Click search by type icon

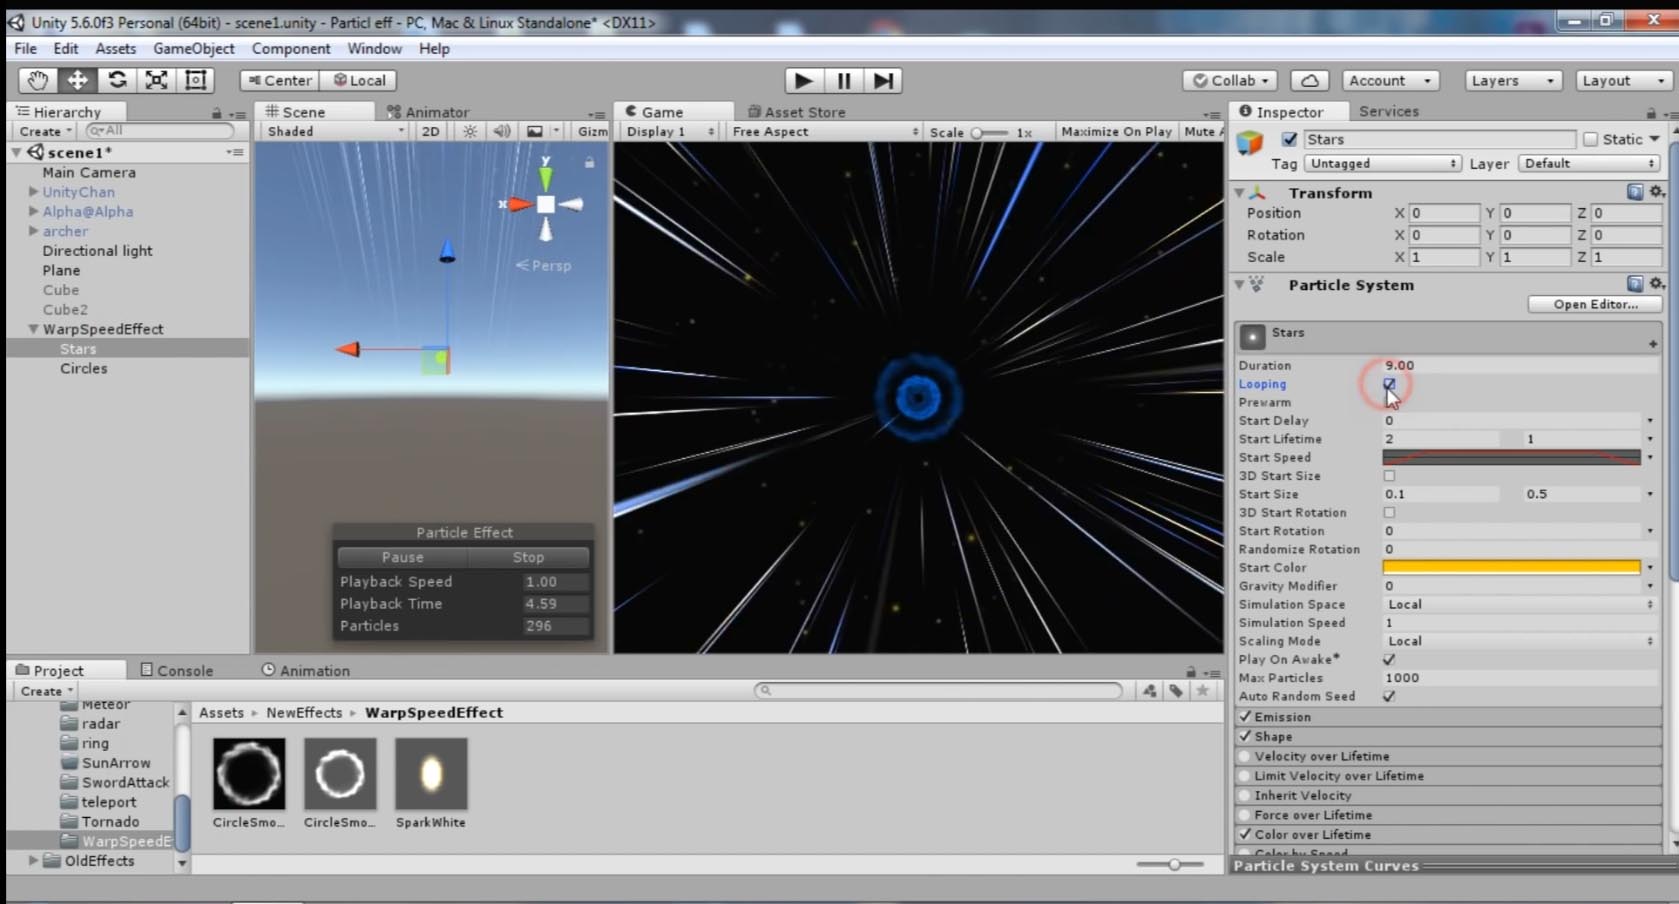[x=1149, y=690]
